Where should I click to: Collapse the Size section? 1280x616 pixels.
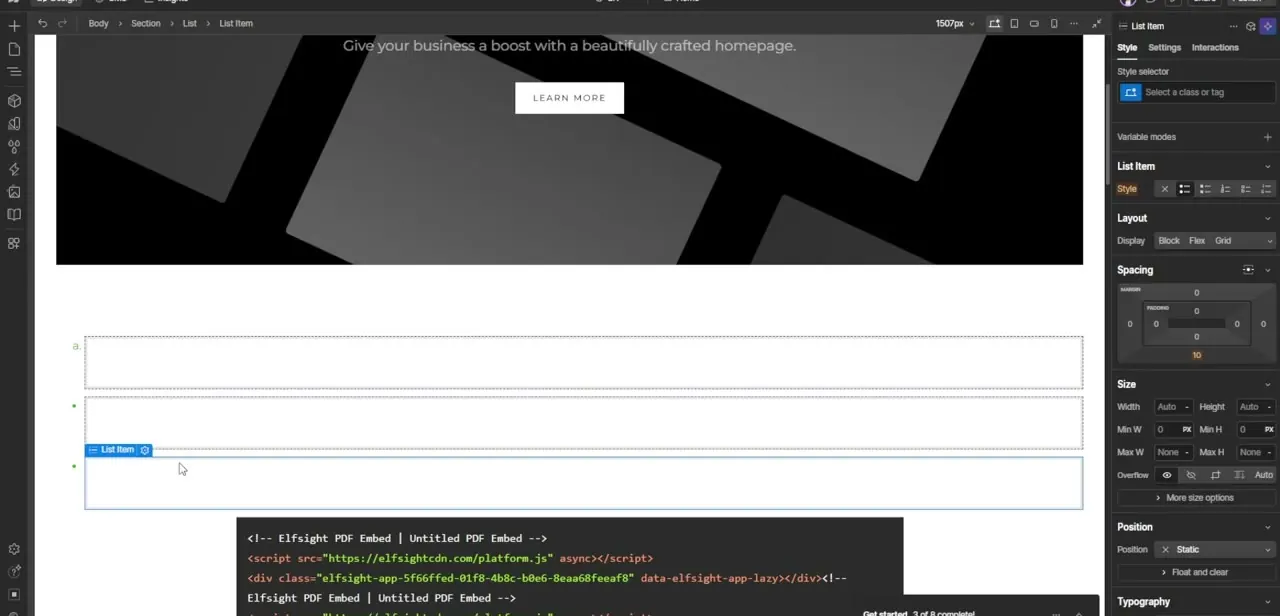click(1268, 384)
